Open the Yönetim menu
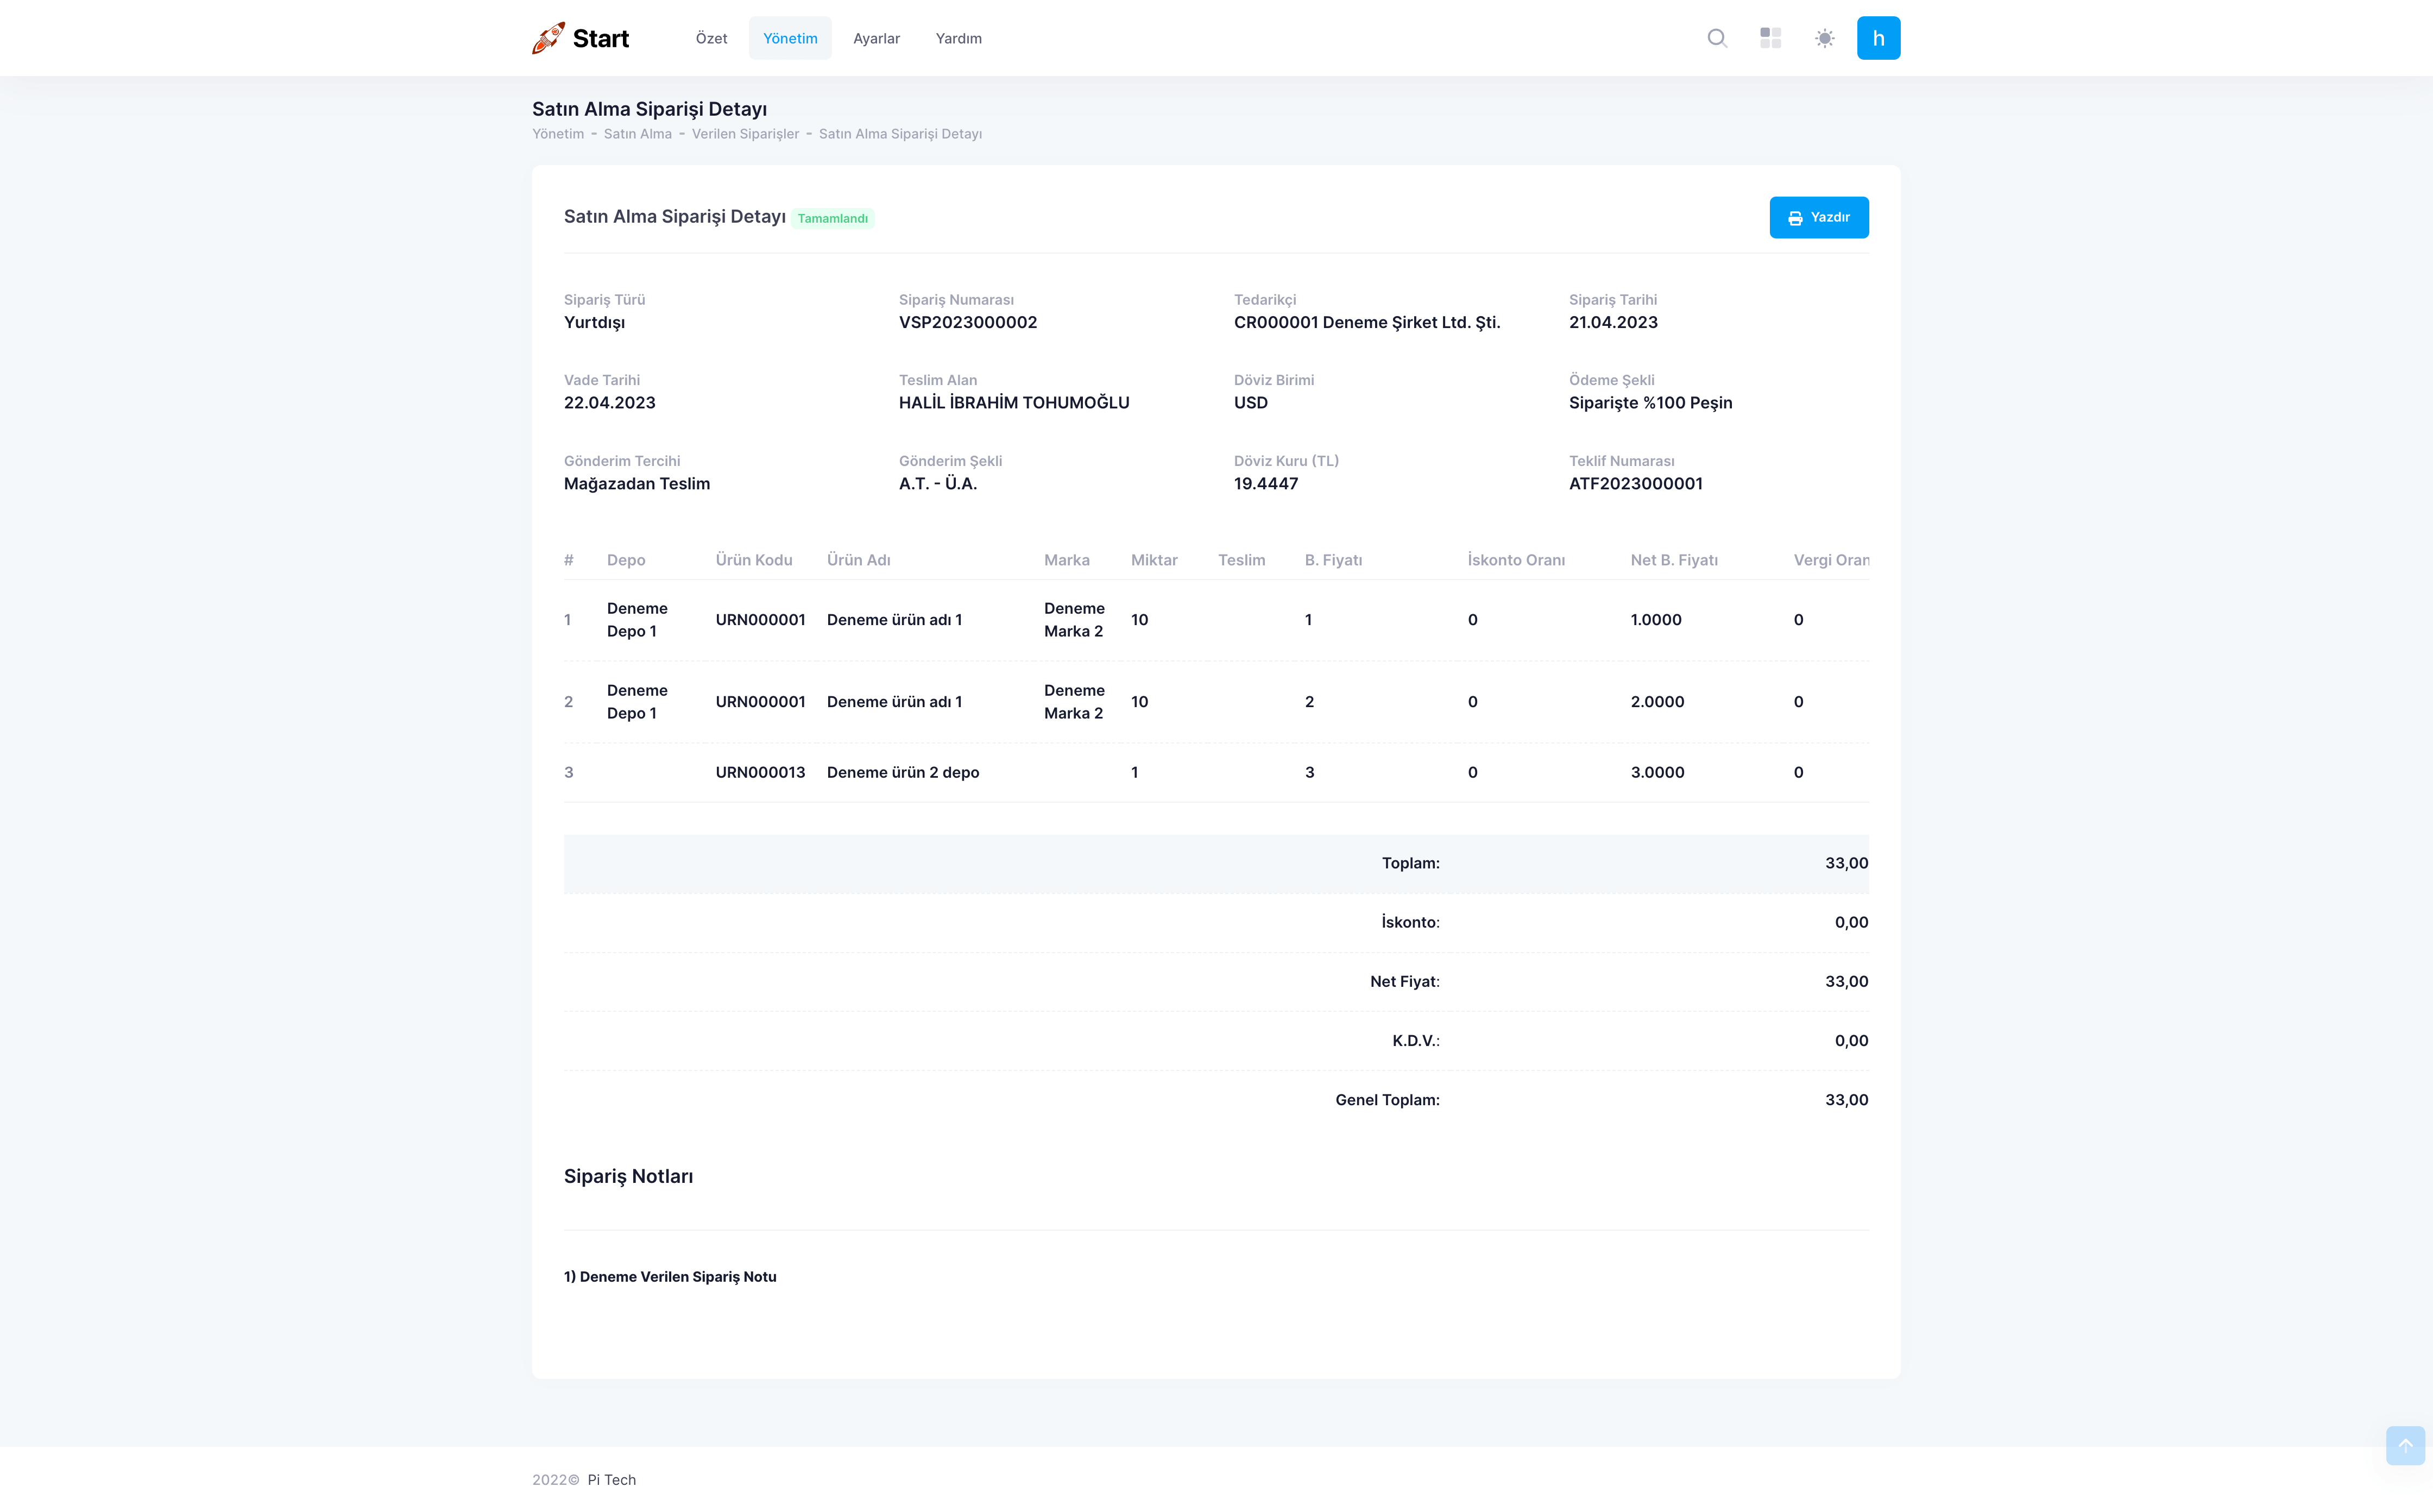Image resolution: width=2433 pixels, height=1512 pixels. pyautogui.click(x=789, y=38)
